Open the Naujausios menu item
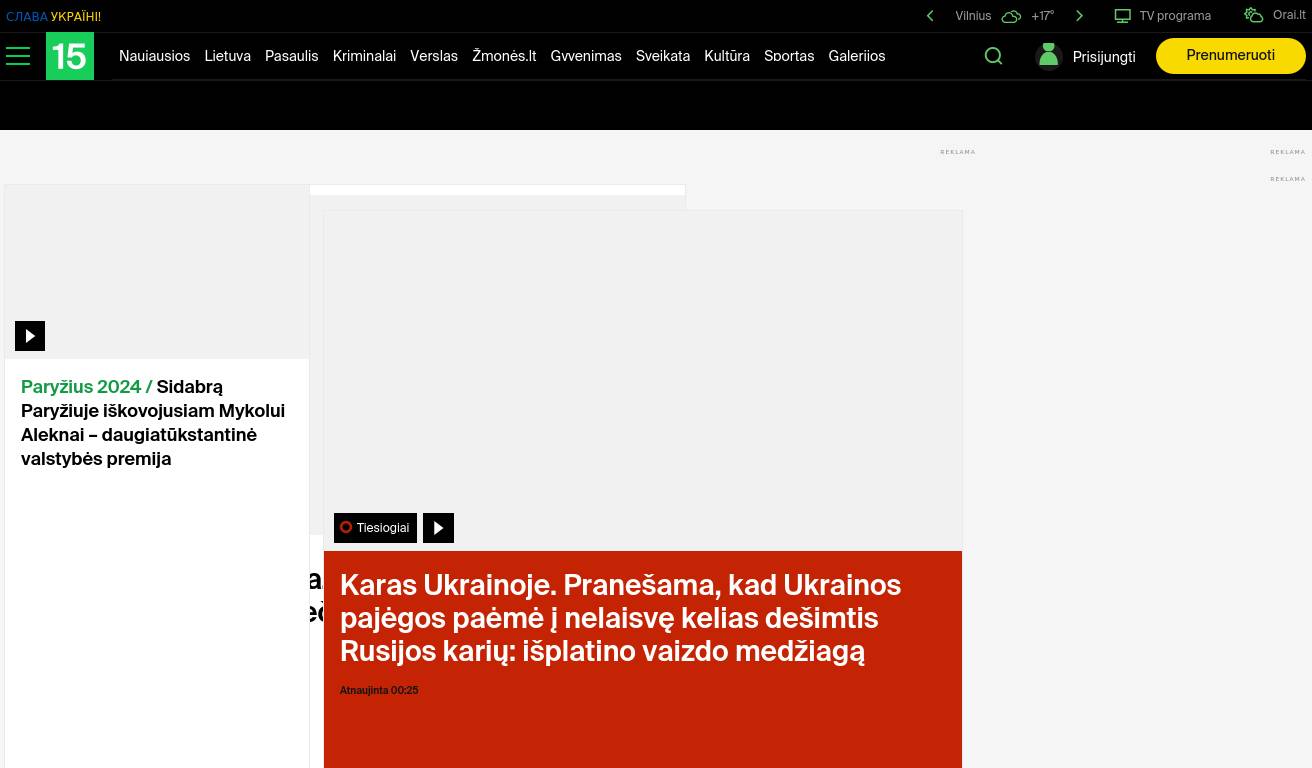 (x=154, y=57)
